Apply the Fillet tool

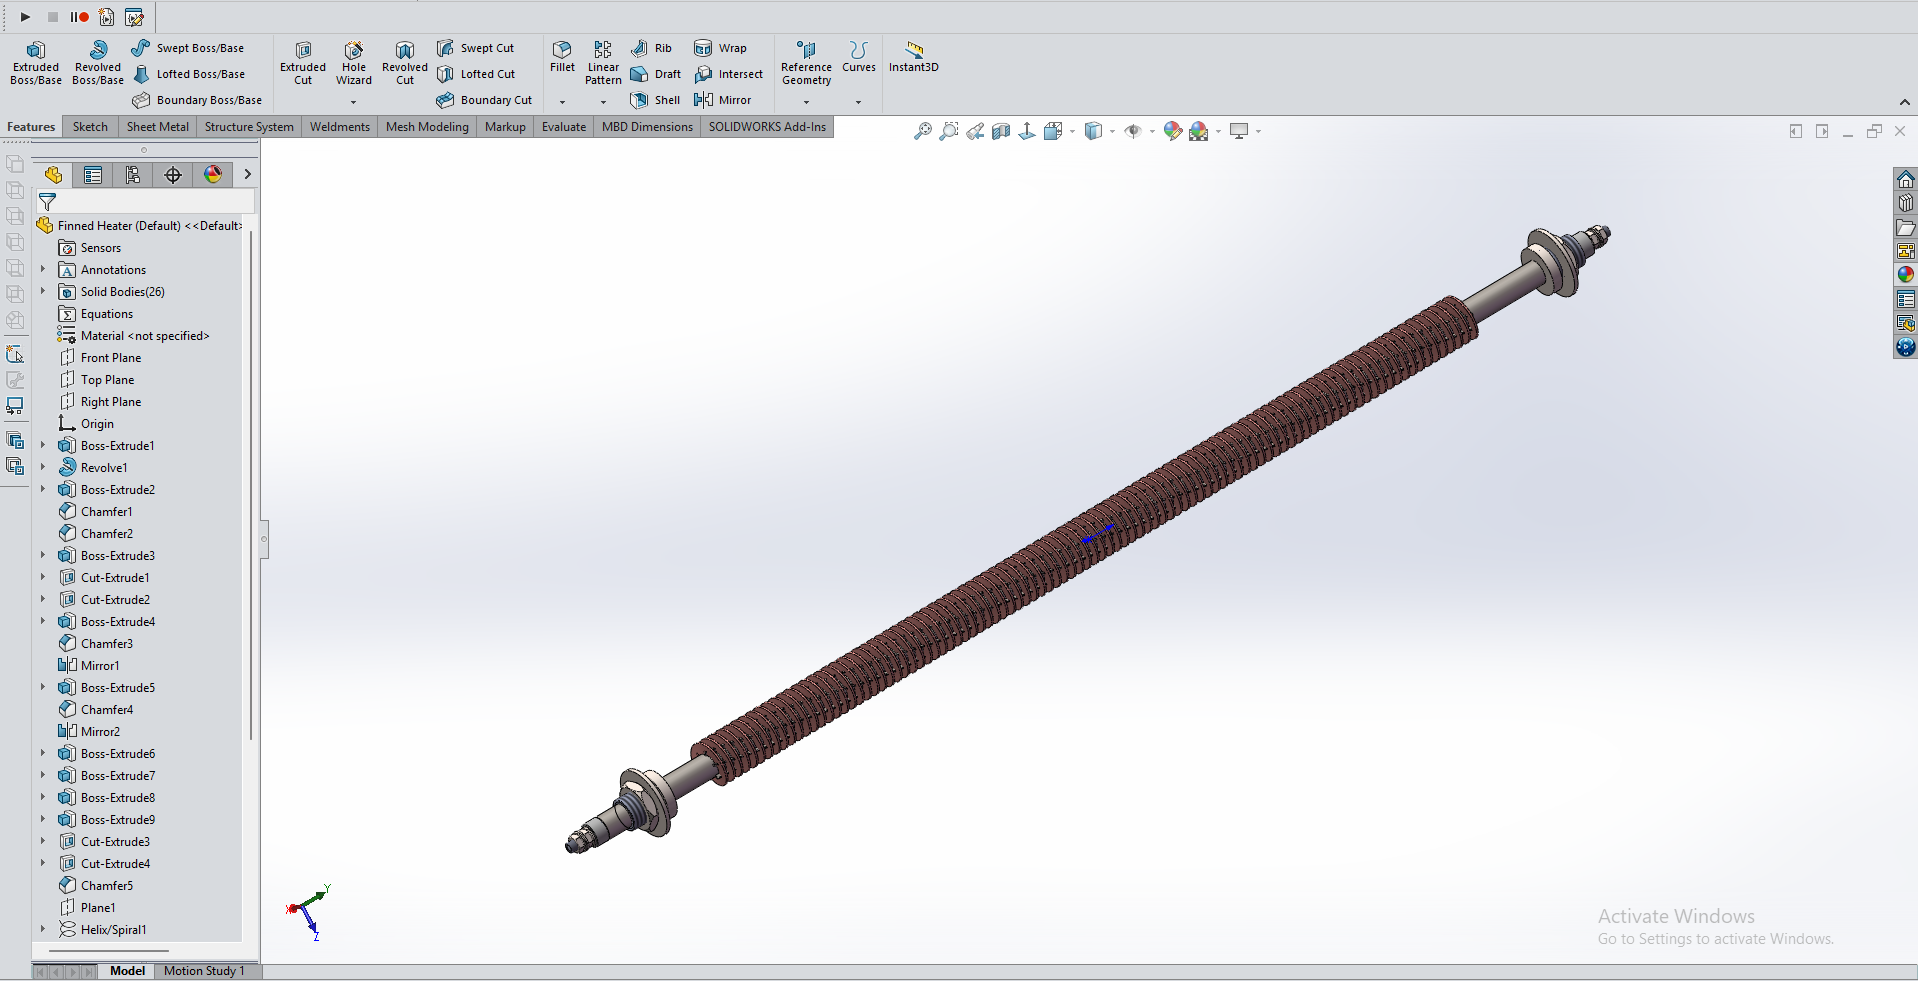[x=562, y=57]
